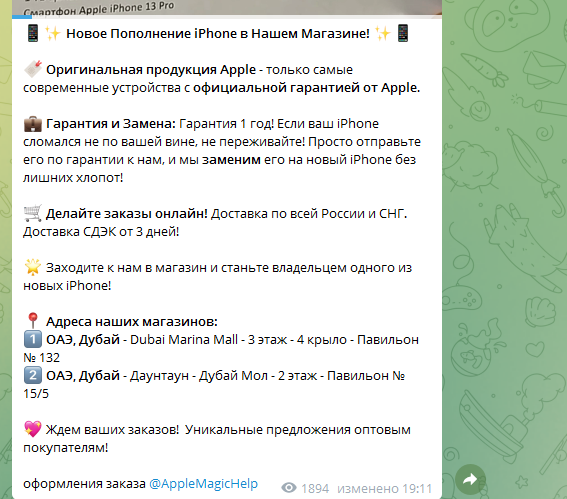This screenshot has height=499, width=567.
Task: Open the @AppleMagicHelp link
Action: click(x=204, y=483)
